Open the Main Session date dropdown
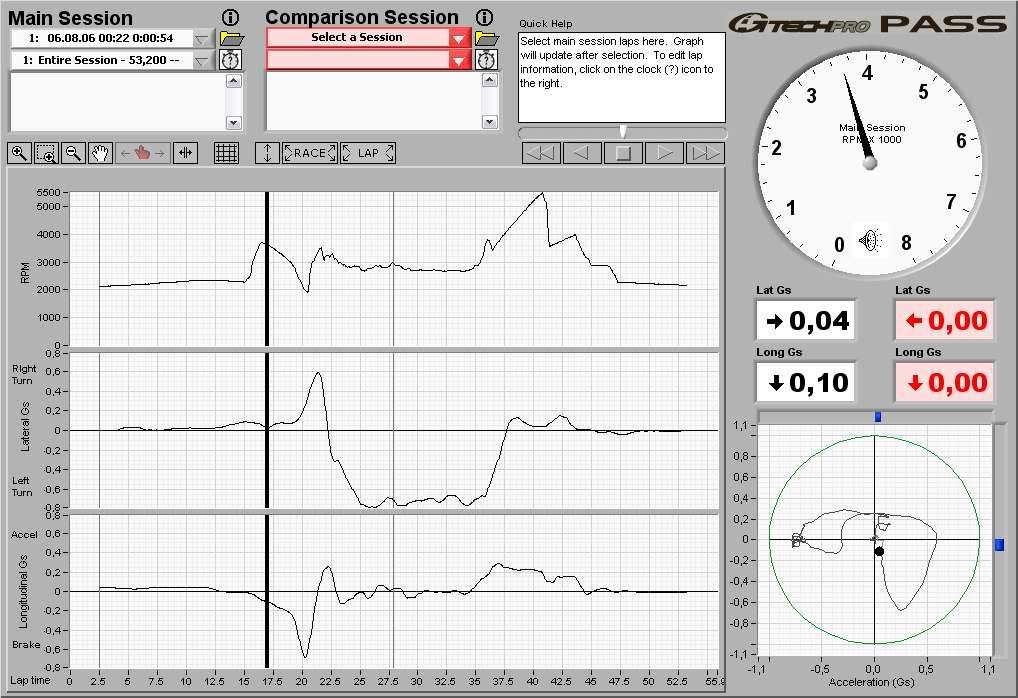1018x698 pixels. 203,38
